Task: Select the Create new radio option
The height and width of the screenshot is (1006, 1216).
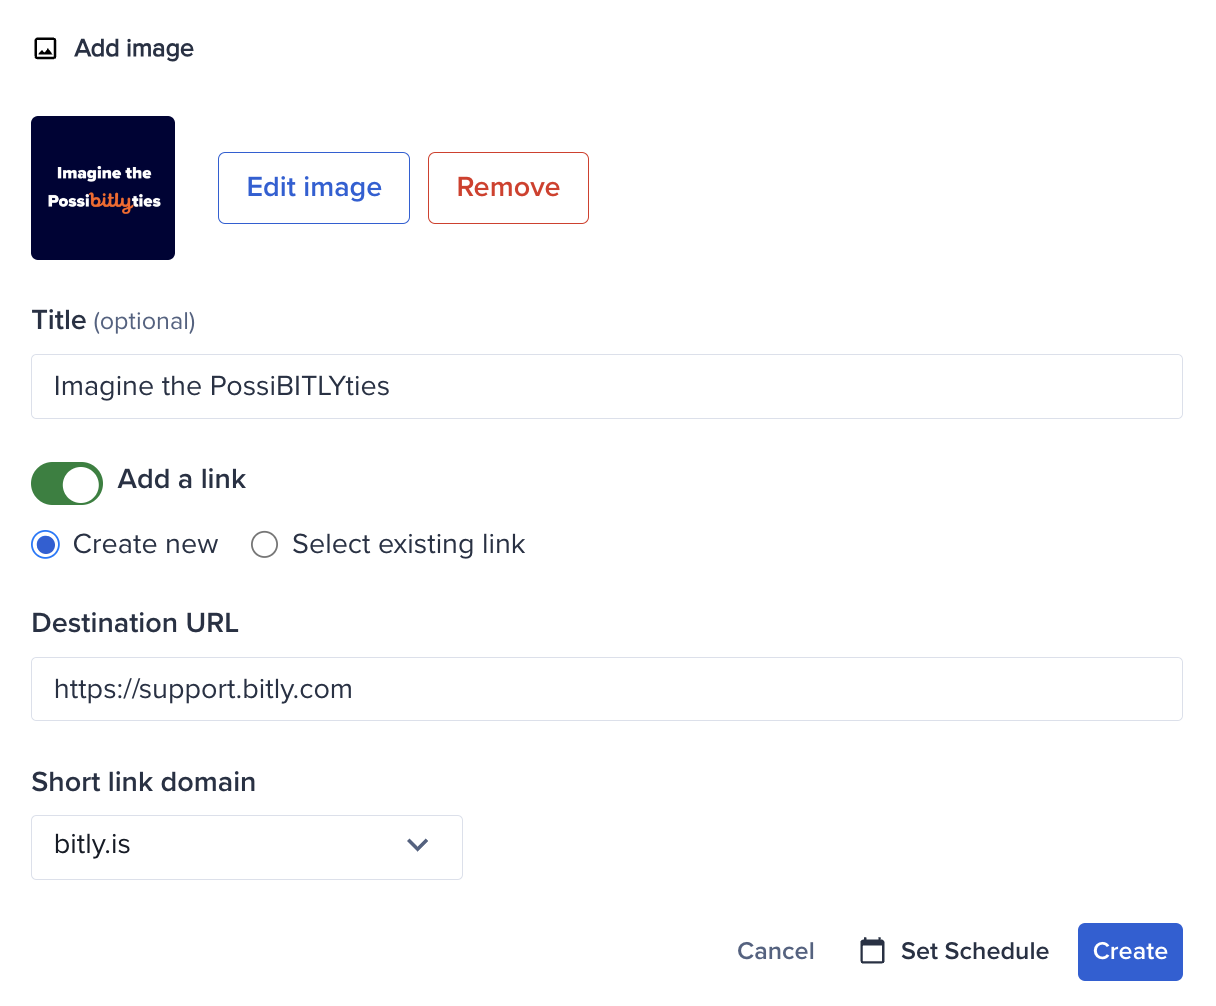Action: pos(45,544)
